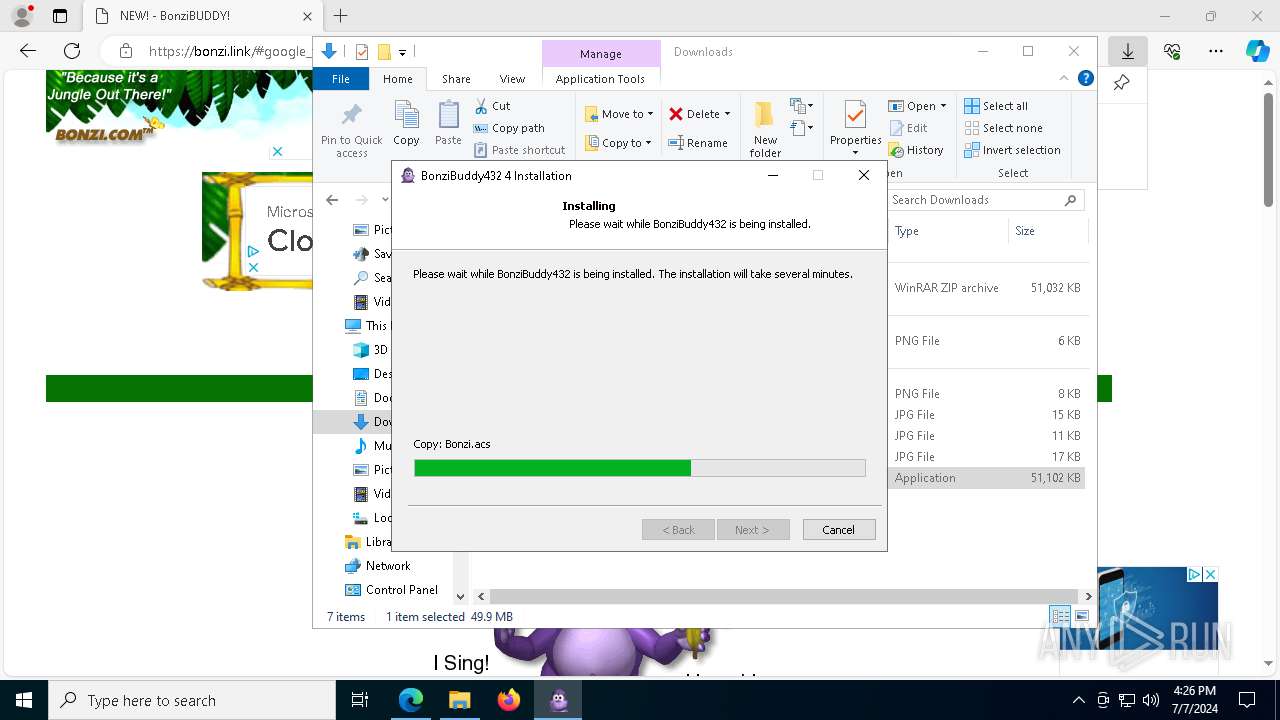Open File Explorer from the taskbar
The image size is (1280, 720).
click(x=459, y=701)
